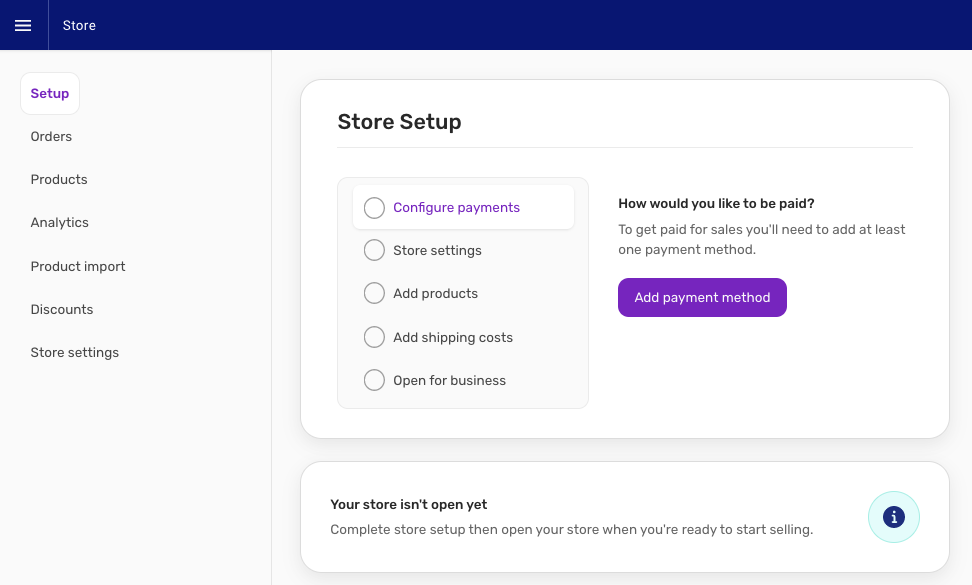
Task: Select the Add products step circle
Action: pyautogui.click(x=374, y=293)
